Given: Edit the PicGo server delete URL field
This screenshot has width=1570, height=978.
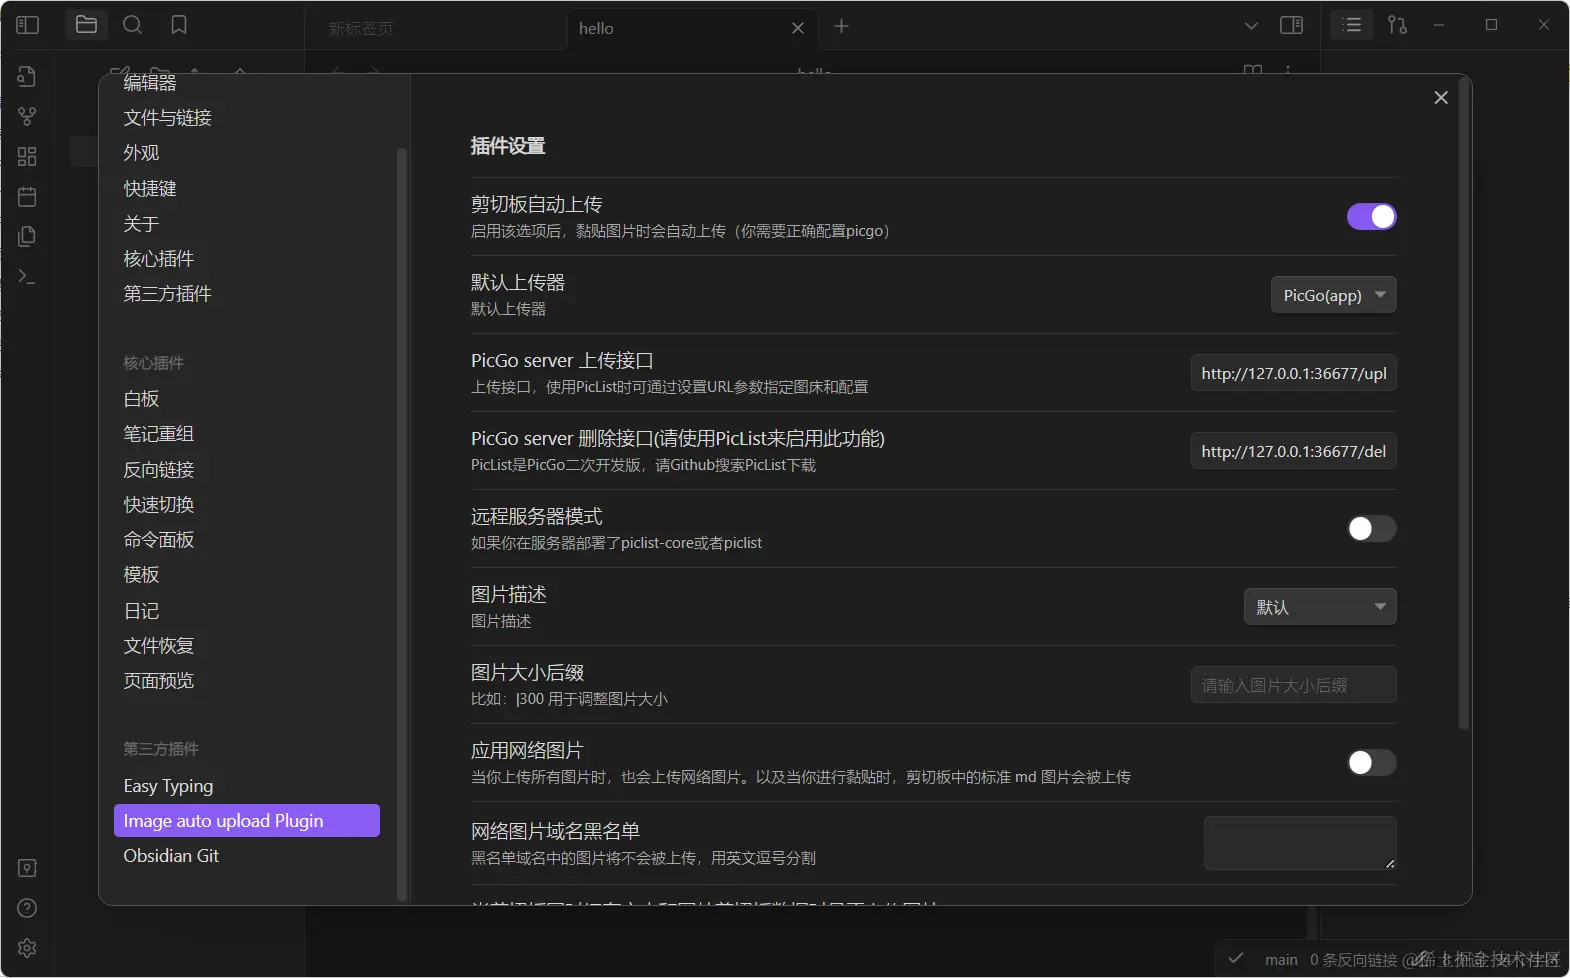Looking at the screenshot, I should click(x=1293, y=451).
